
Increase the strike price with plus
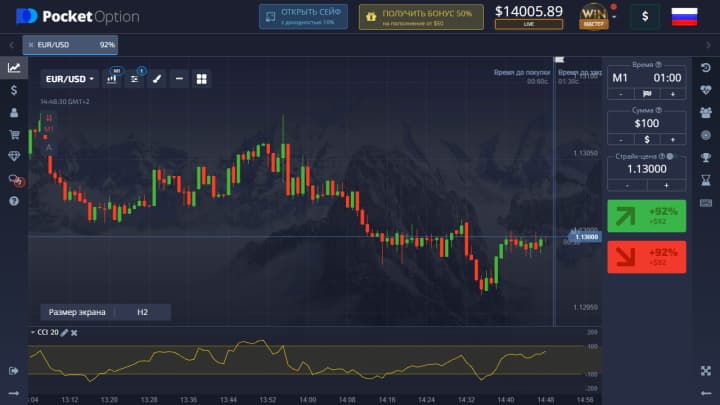(x=666, y=186)
